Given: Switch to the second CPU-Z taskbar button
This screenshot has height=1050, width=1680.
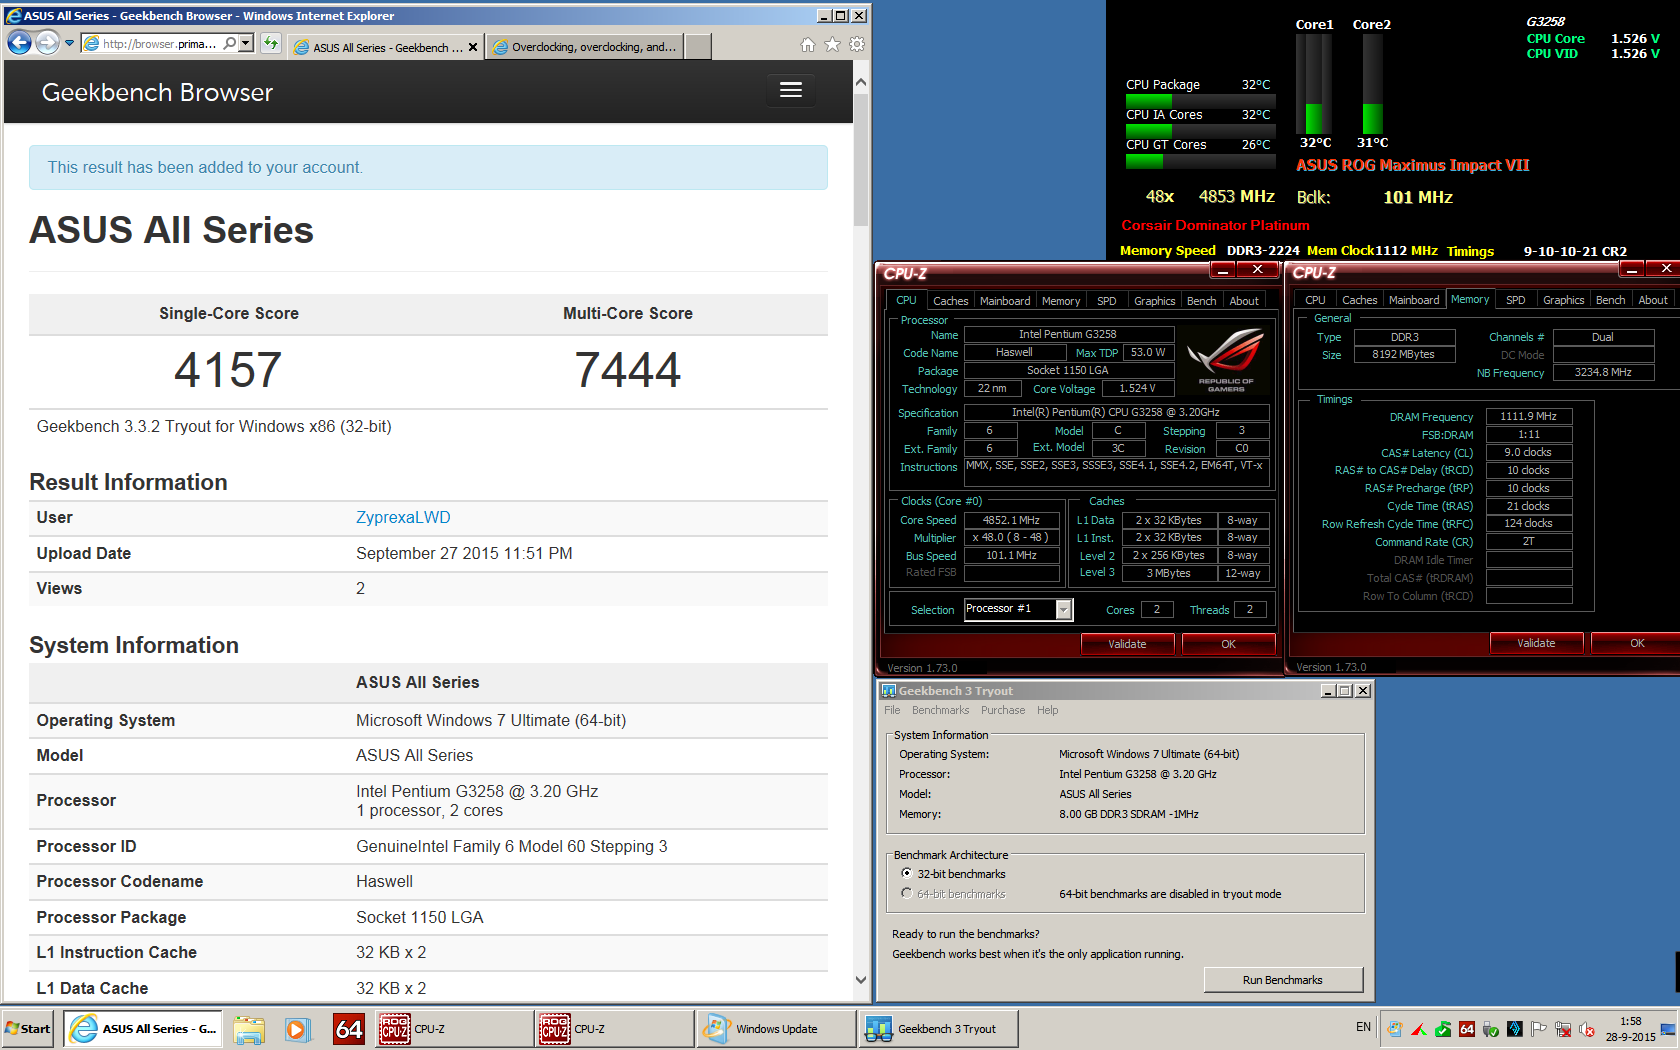Looking at the screenshot, I should point(614,1029).
